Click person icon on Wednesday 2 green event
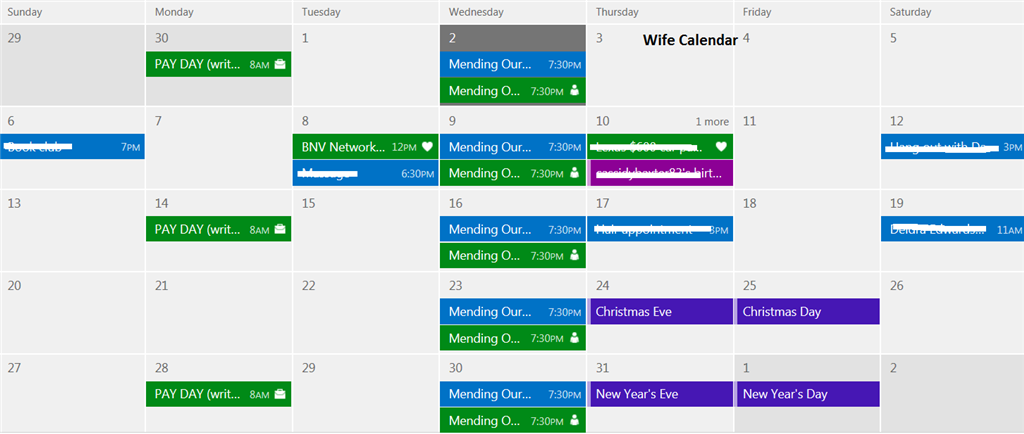Screen dimensions: 1024x434 click(x=575, y=90)
